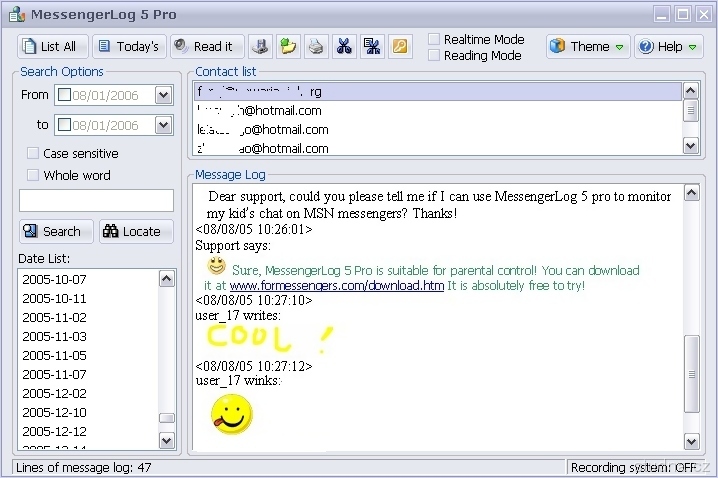Select the contact ending h@hotmail.com

click(437, 110)
